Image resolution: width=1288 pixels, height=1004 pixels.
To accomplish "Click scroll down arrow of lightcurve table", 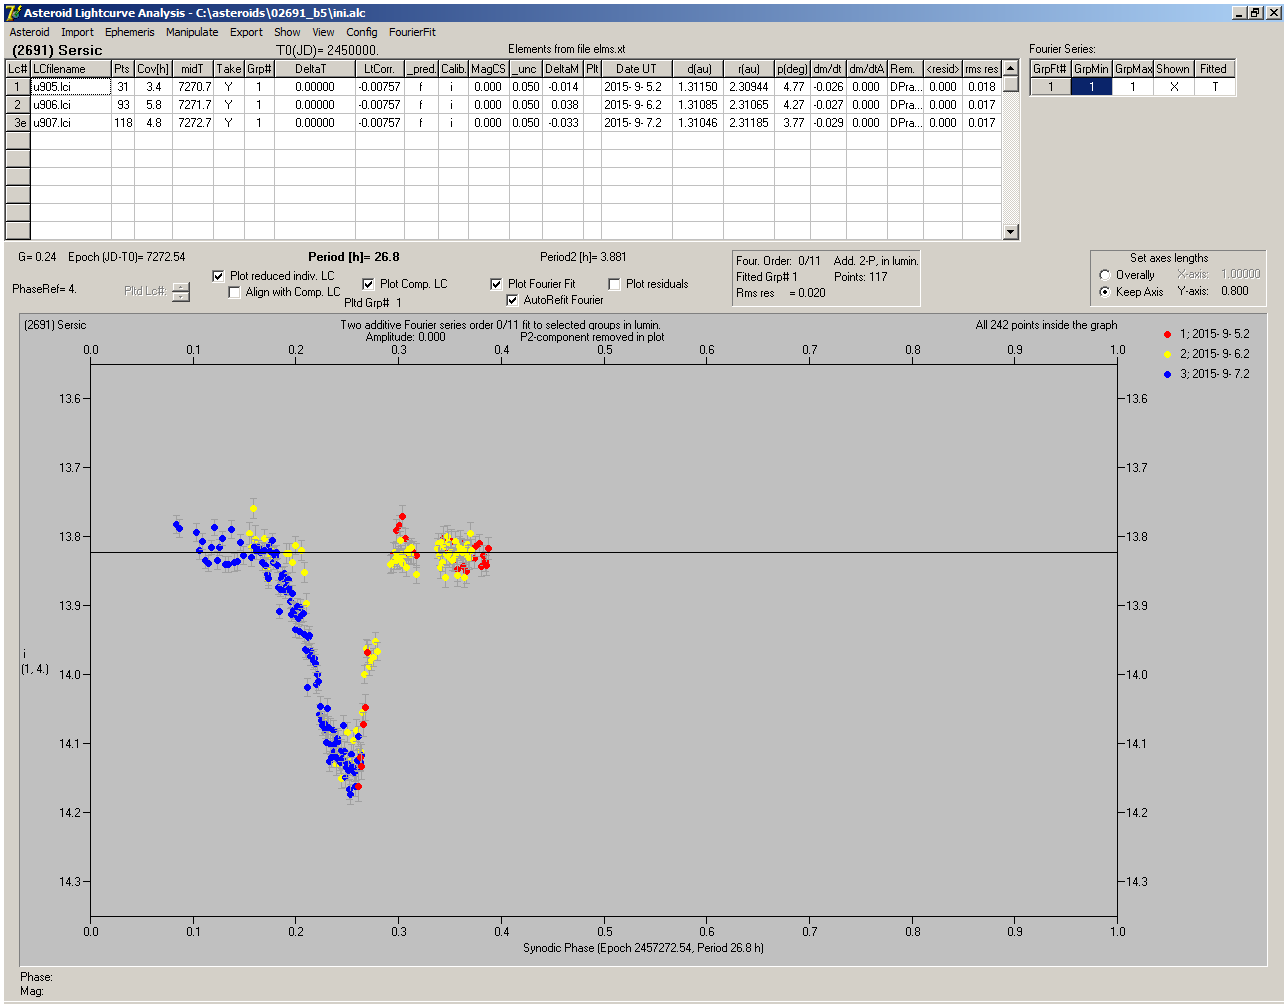I will (1011, 232).
